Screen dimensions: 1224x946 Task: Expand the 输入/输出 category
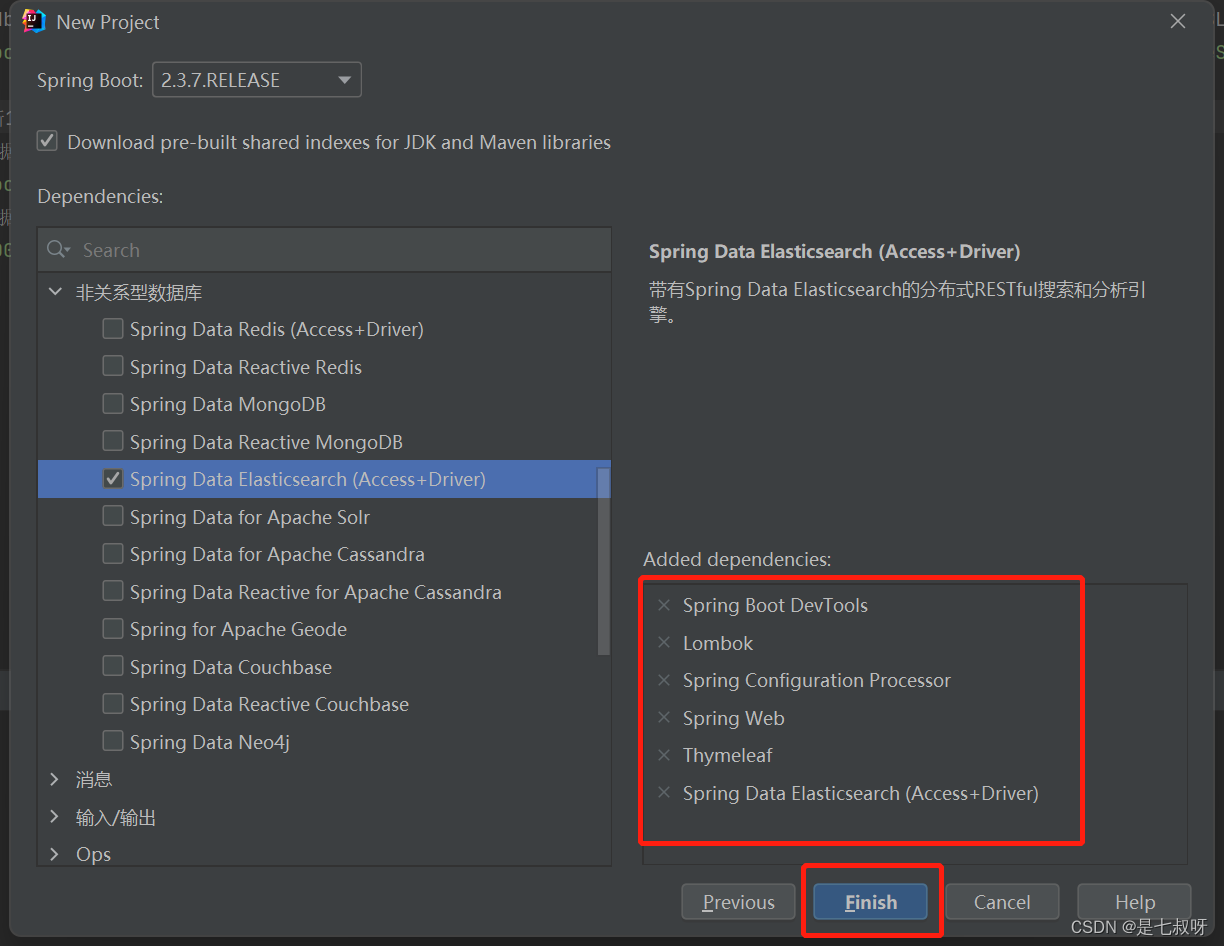pos(54,817)
